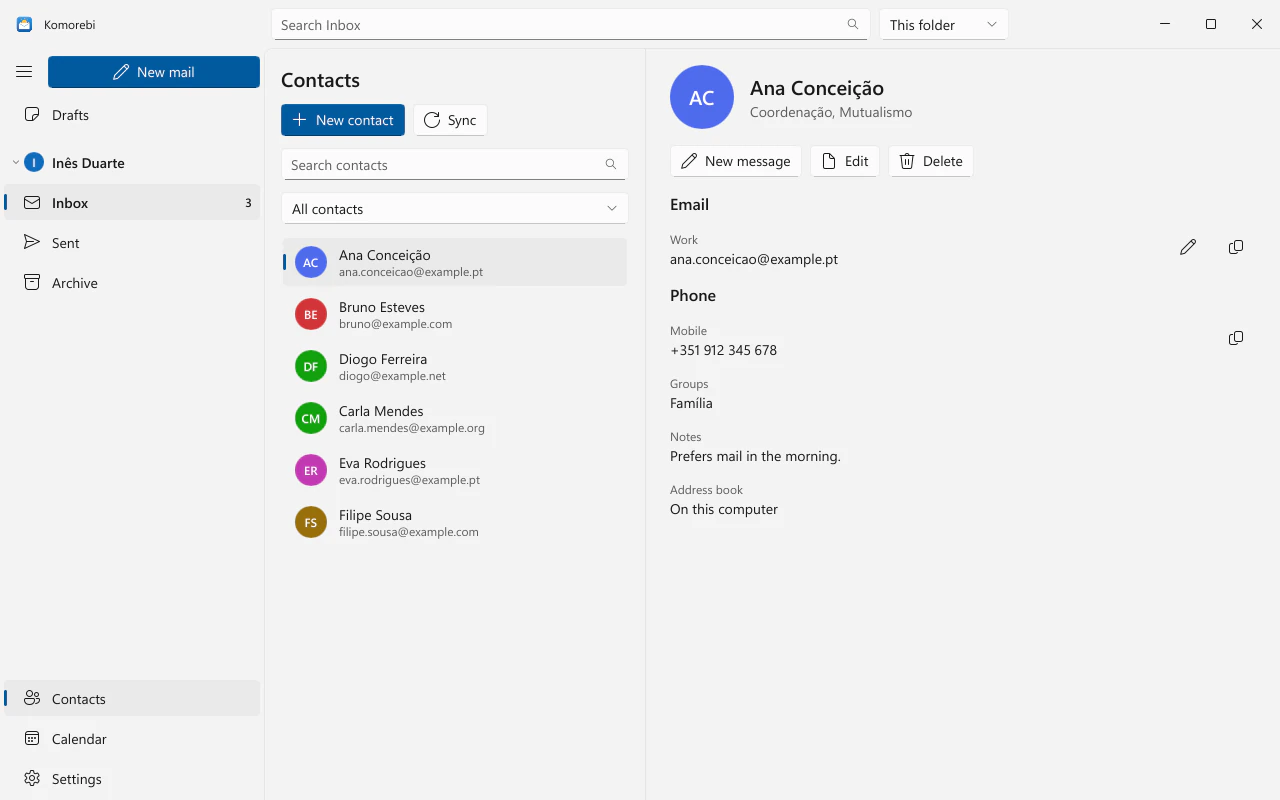Select Eva Rodrigues in the contact list
Viewport: 1280px width, 800px height.
point(455,471)
